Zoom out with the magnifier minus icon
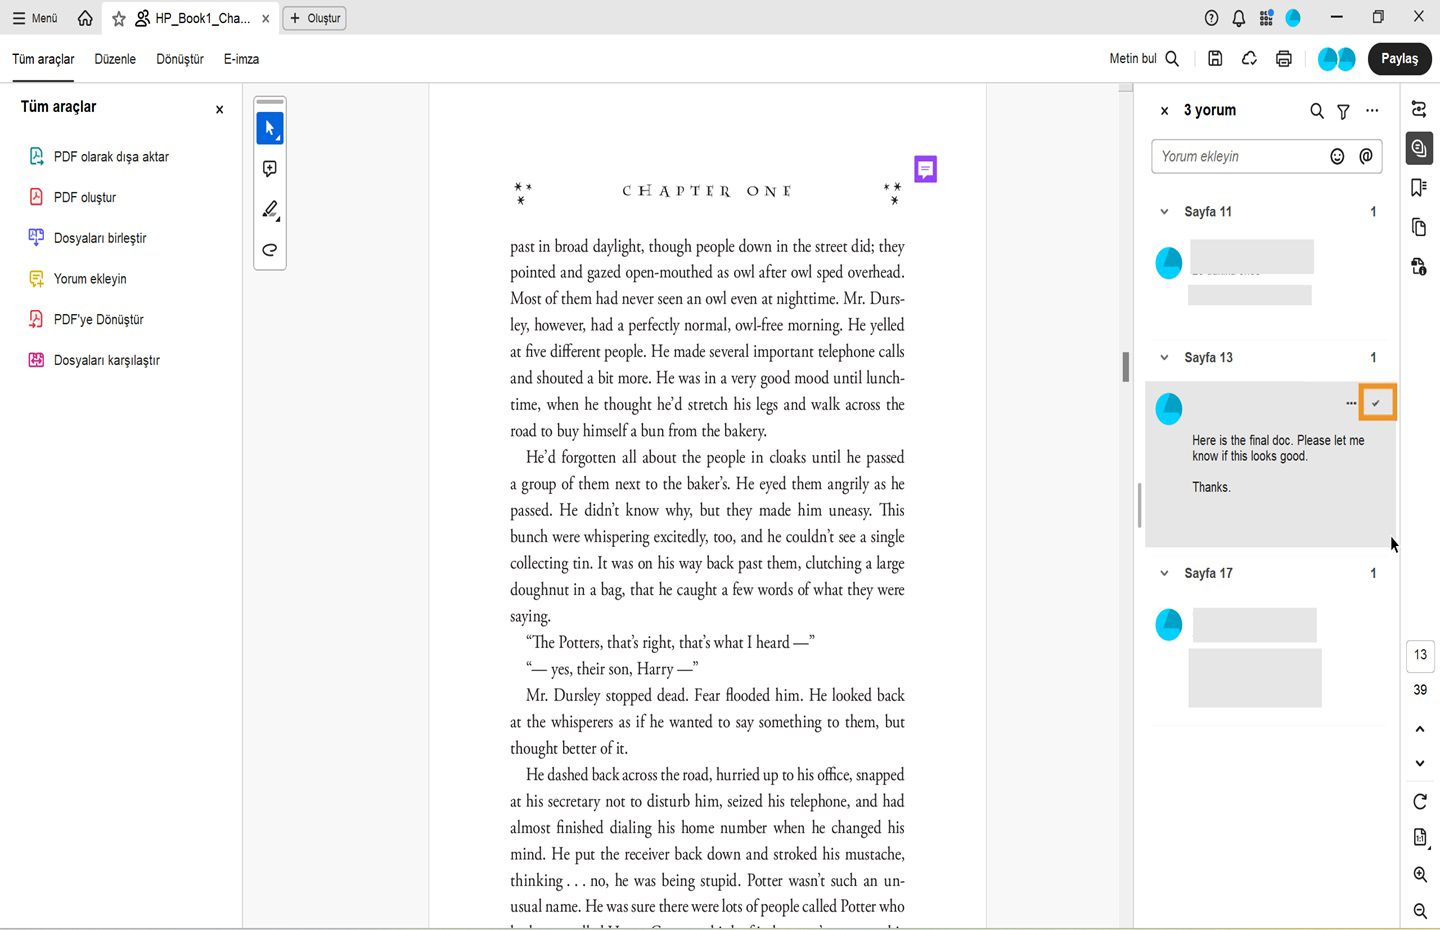The width and height of the screenshot is (1440, 930). click(x=1420, y=911)
